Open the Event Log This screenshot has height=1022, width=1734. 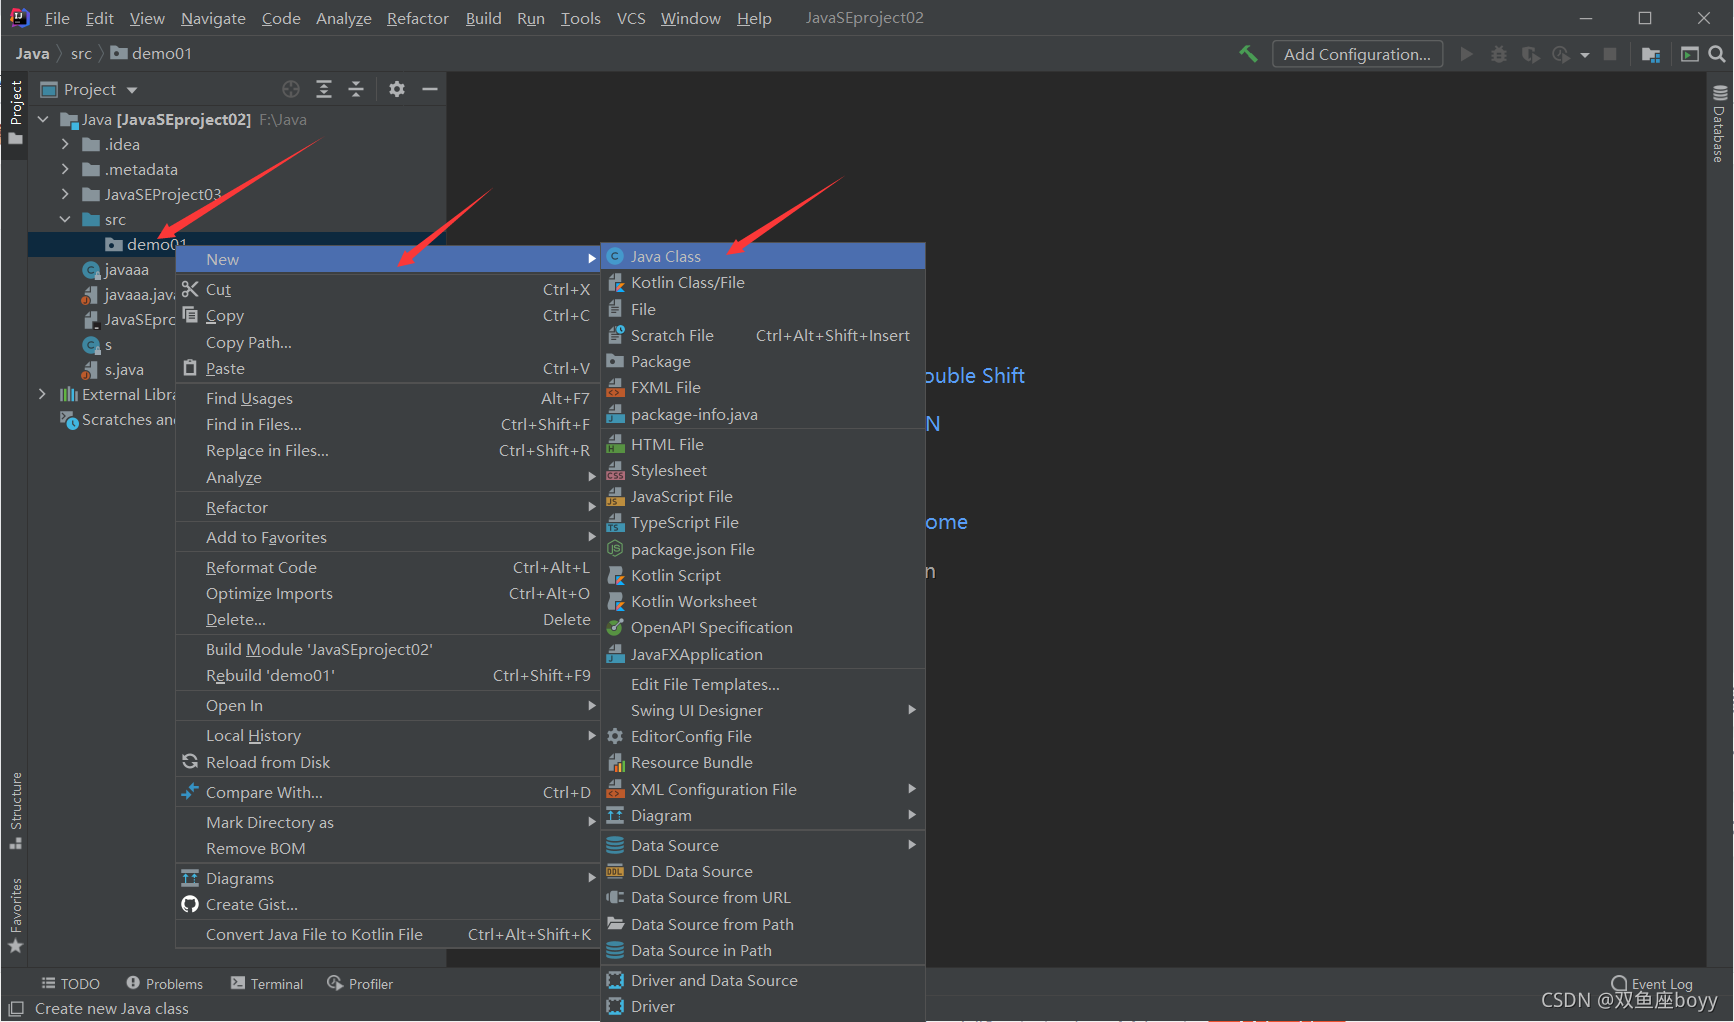[x=1652, y=984]
